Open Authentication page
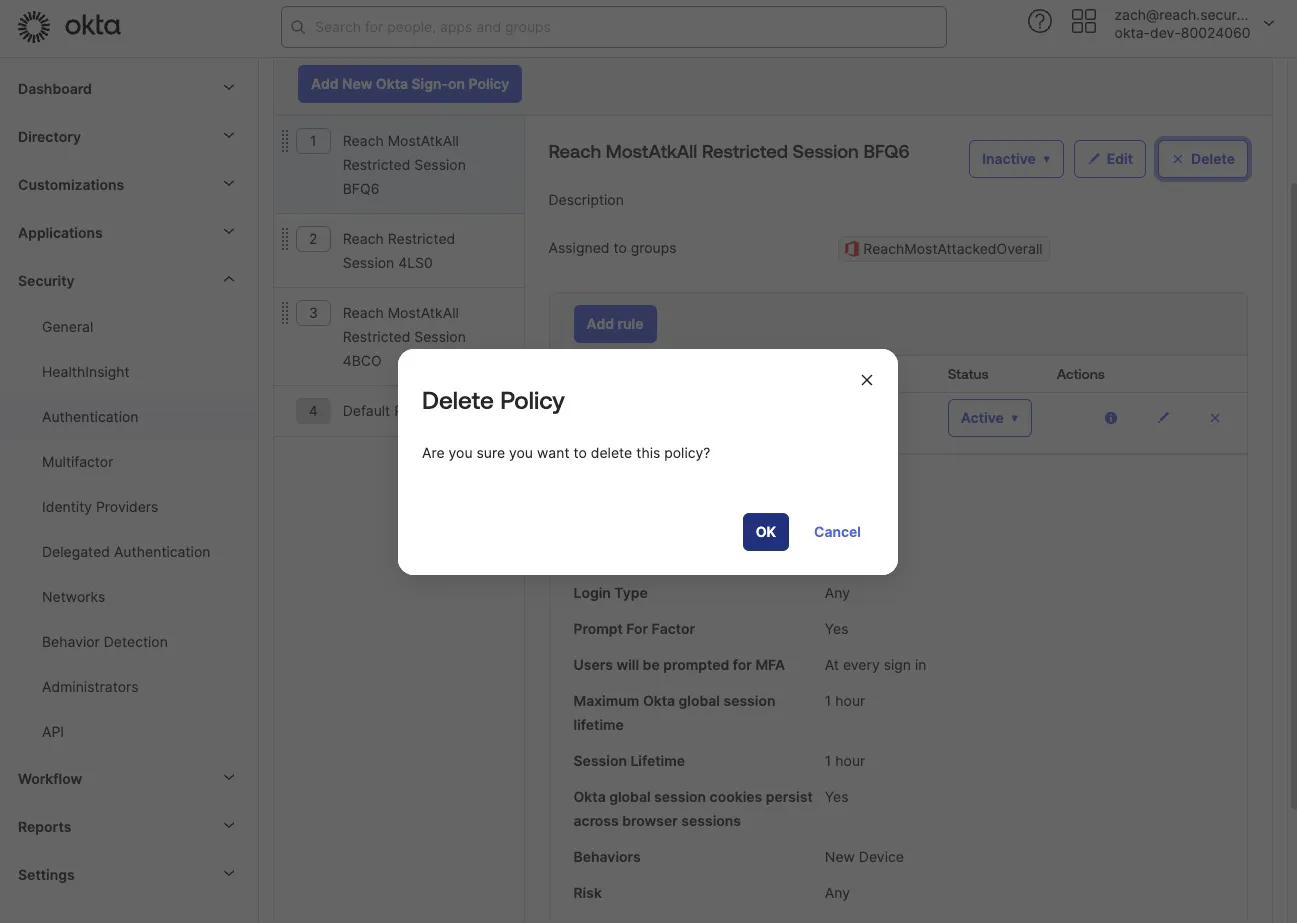Screen dimensions: 1297x923 coord(90,417)
